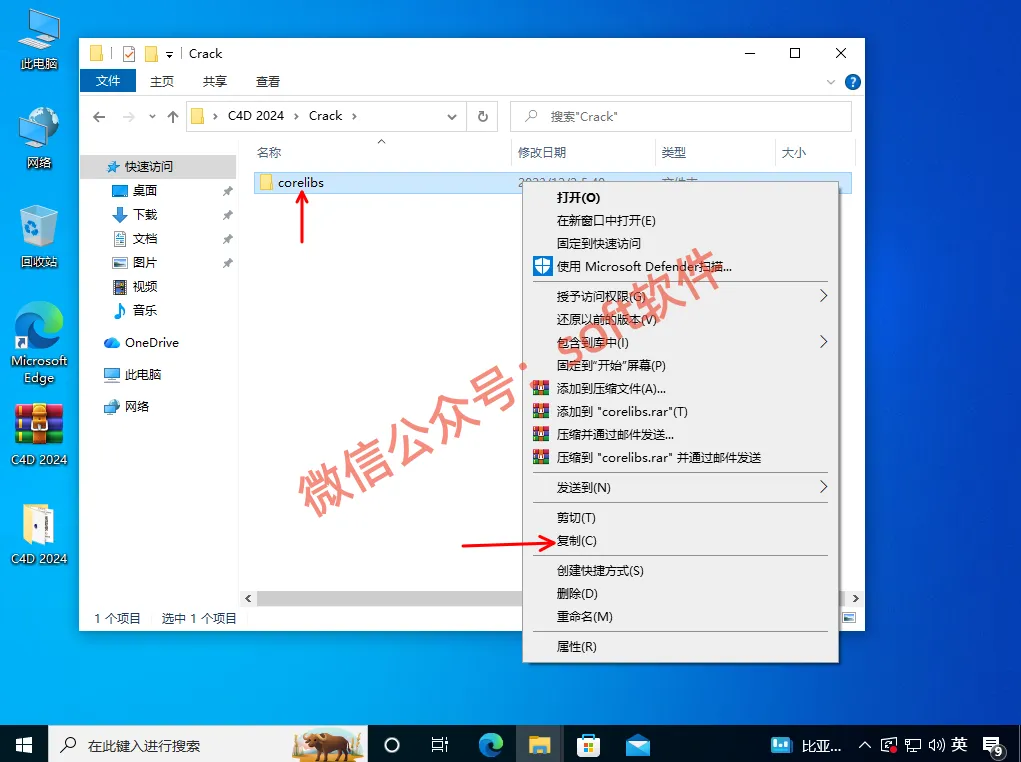
Task: Launch Edge from the taskbar
Action: pos(490,744)
